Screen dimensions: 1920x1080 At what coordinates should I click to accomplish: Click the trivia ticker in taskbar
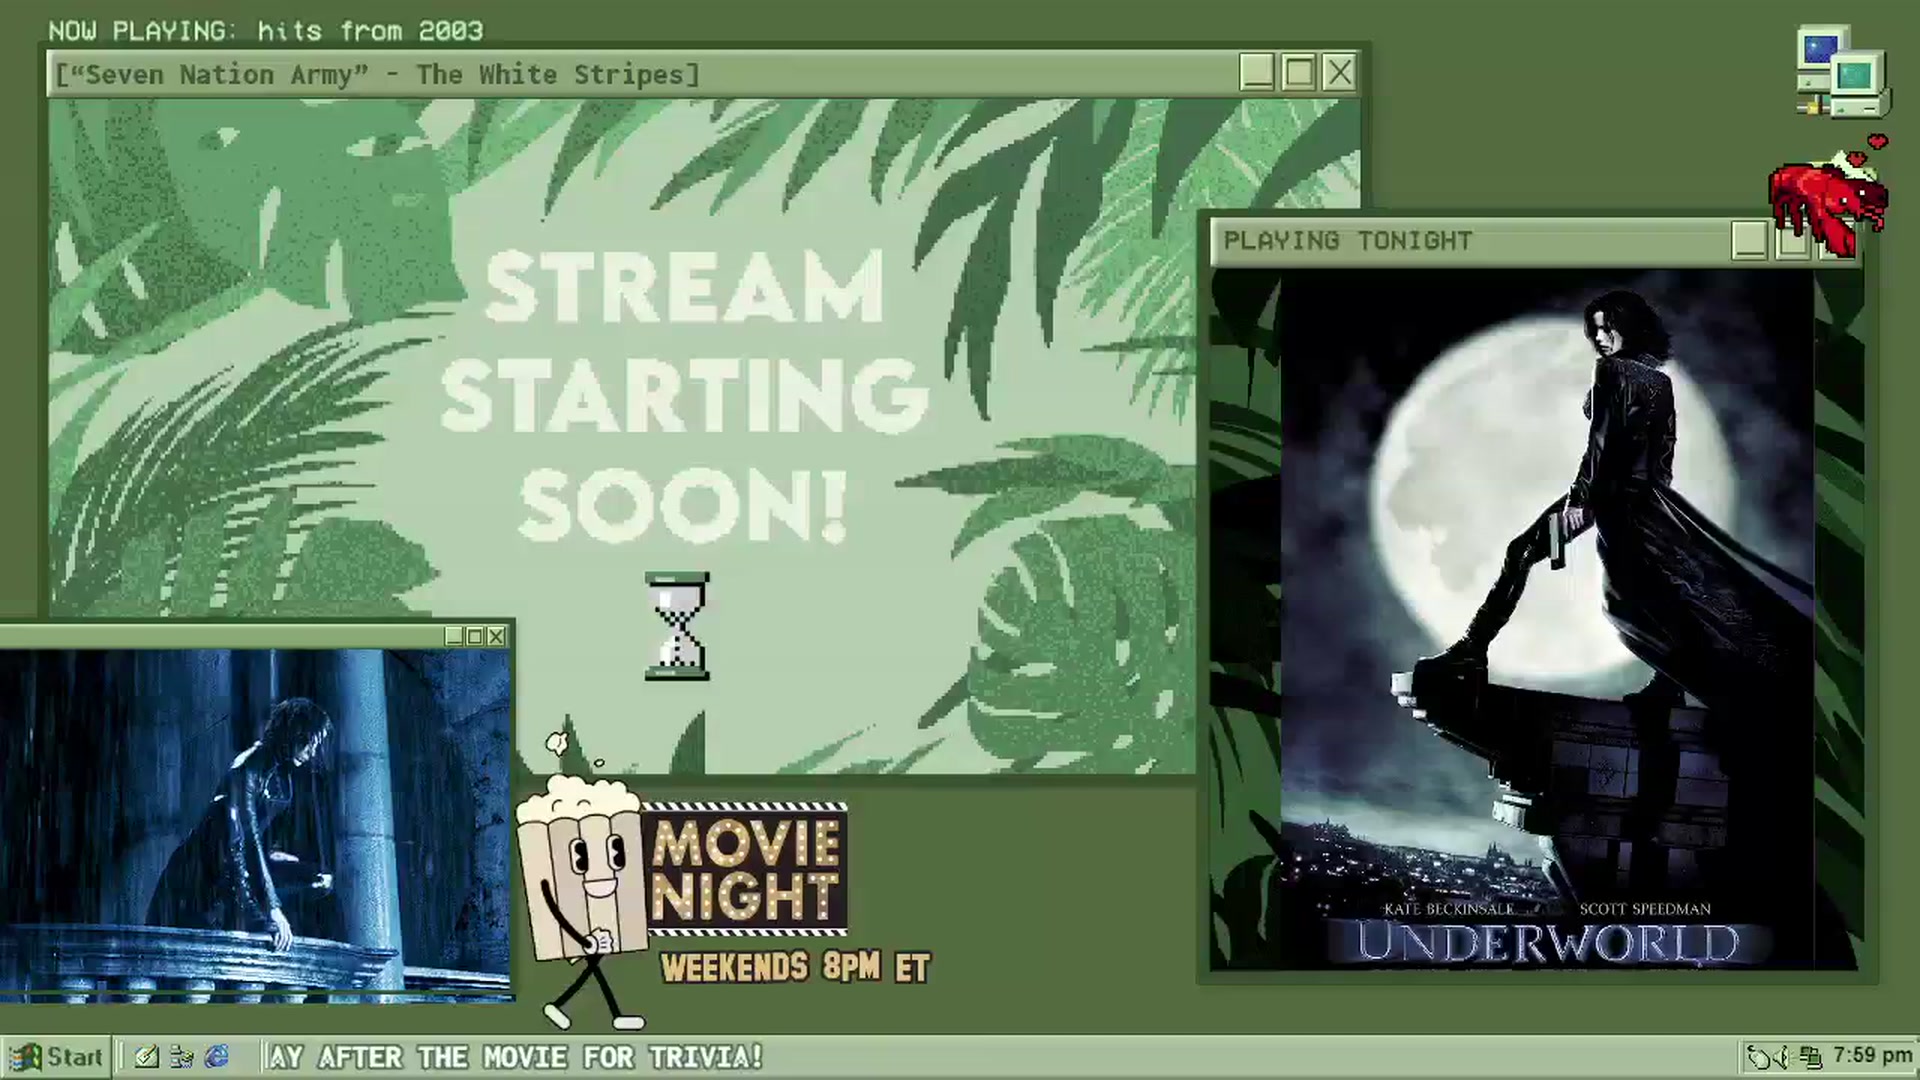click(516, 1057)
